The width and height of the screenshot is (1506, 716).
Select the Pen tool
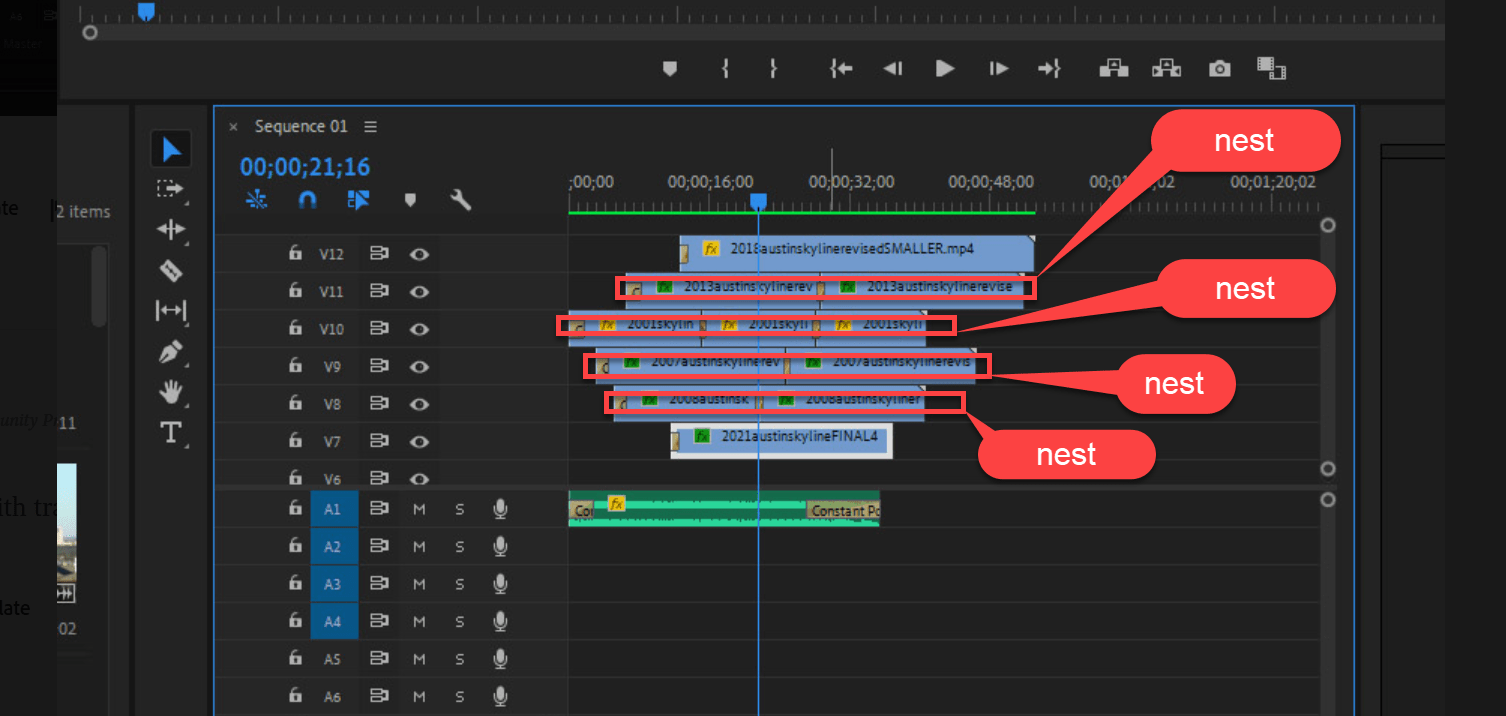tap(170, 351)
